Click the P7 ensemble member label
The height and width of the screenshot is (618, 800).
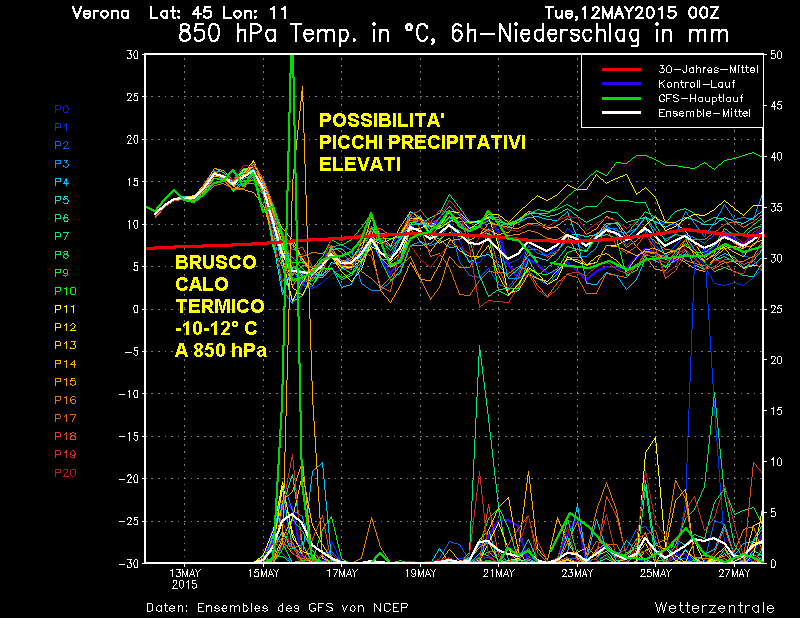click(62, 236)
